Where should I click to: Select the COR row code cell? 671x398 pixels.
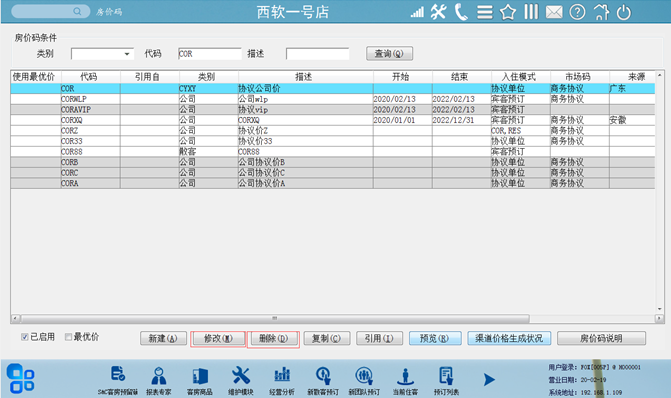(90, 89)
